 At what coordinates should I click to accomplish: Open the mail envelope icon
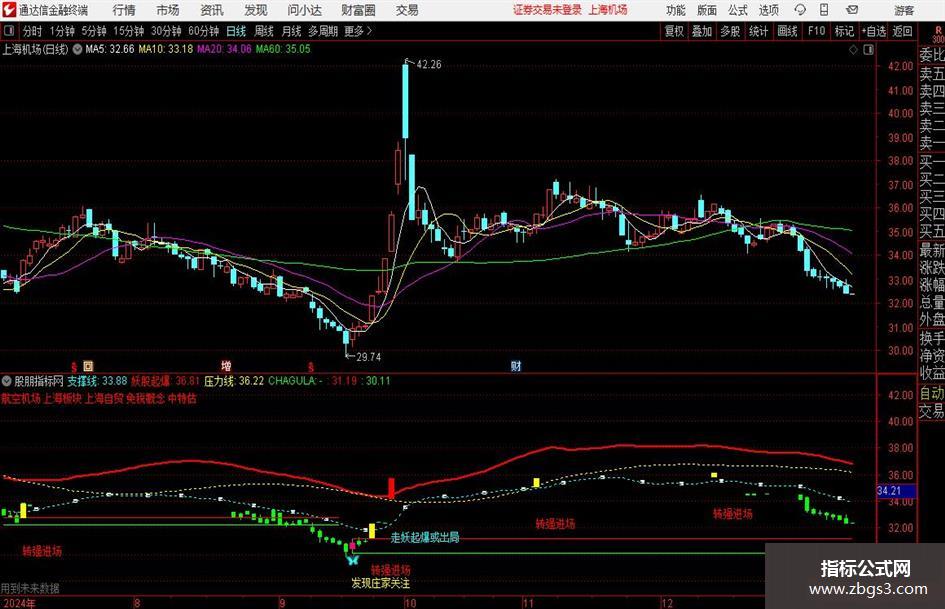point(852,10)
